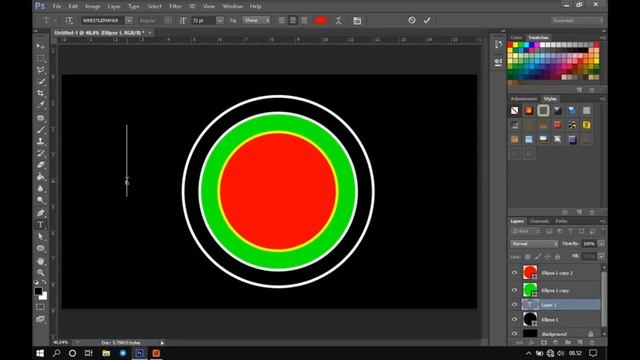Image resolution: width=640 pixels, height=360 pixels.
Task: Hide the Ellipse 1 copy 2 layer
Action: (x=514, y=273)
